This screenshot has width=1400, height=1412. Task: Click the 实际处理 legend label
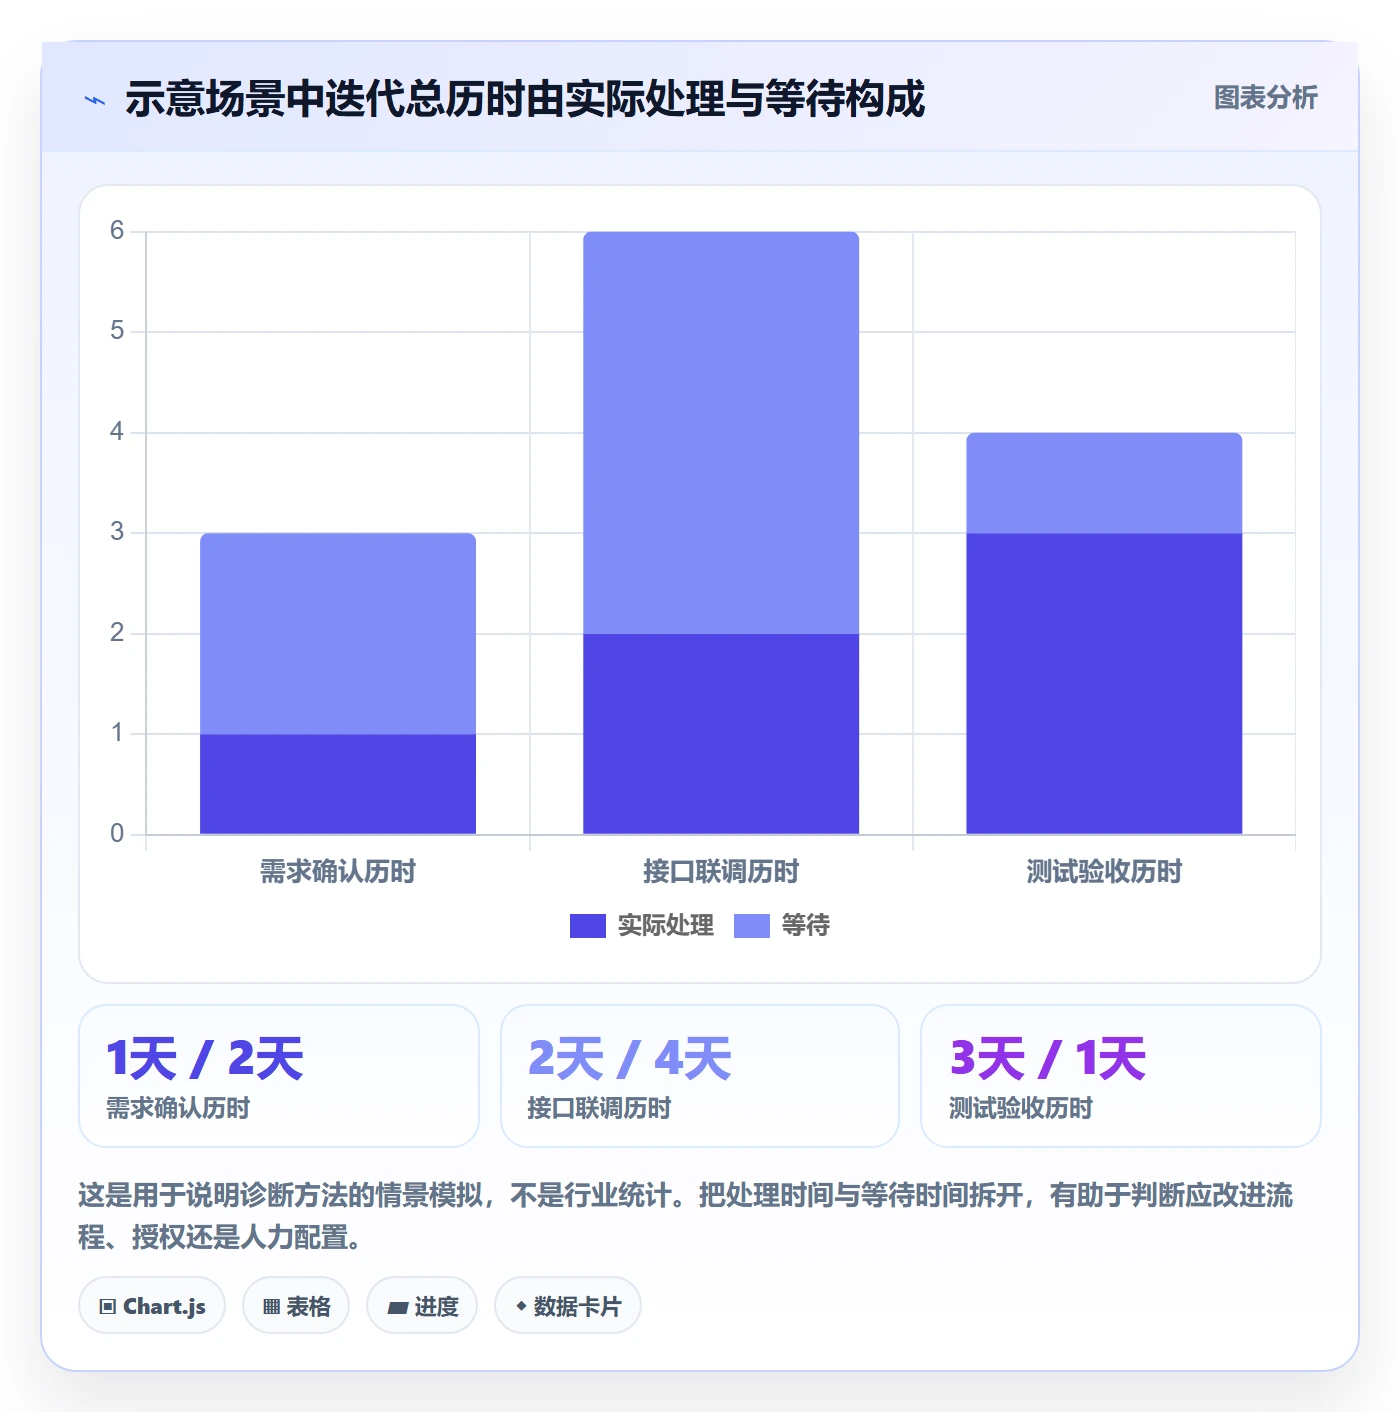(665, 926)
